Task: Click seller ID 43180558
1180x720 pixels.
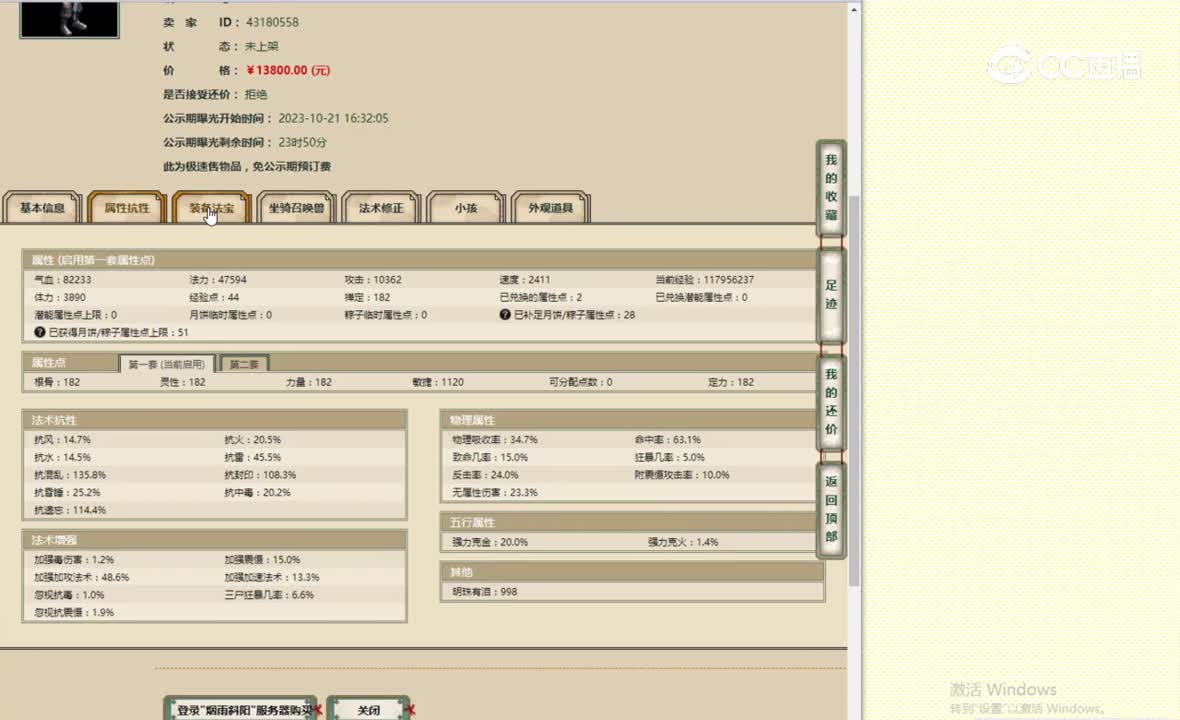Action: (272, 23)
